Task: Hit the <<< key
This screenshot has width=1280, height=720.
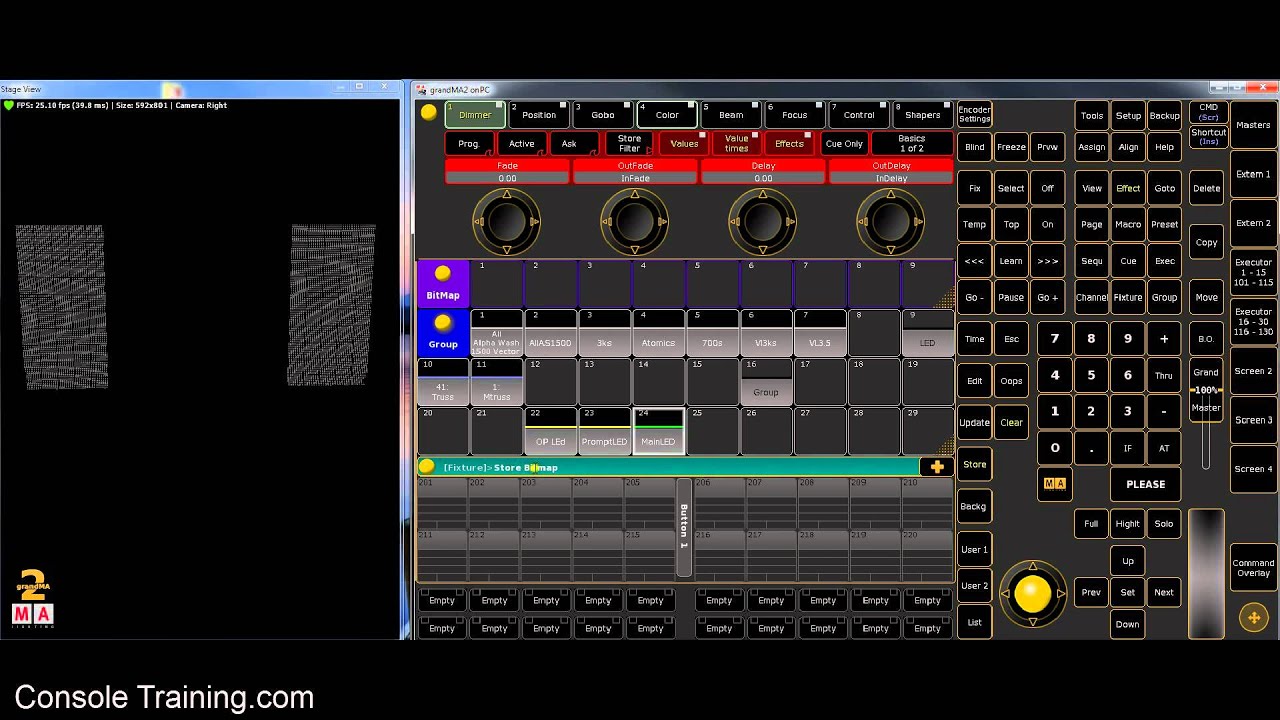Action: tap(974, 261)
